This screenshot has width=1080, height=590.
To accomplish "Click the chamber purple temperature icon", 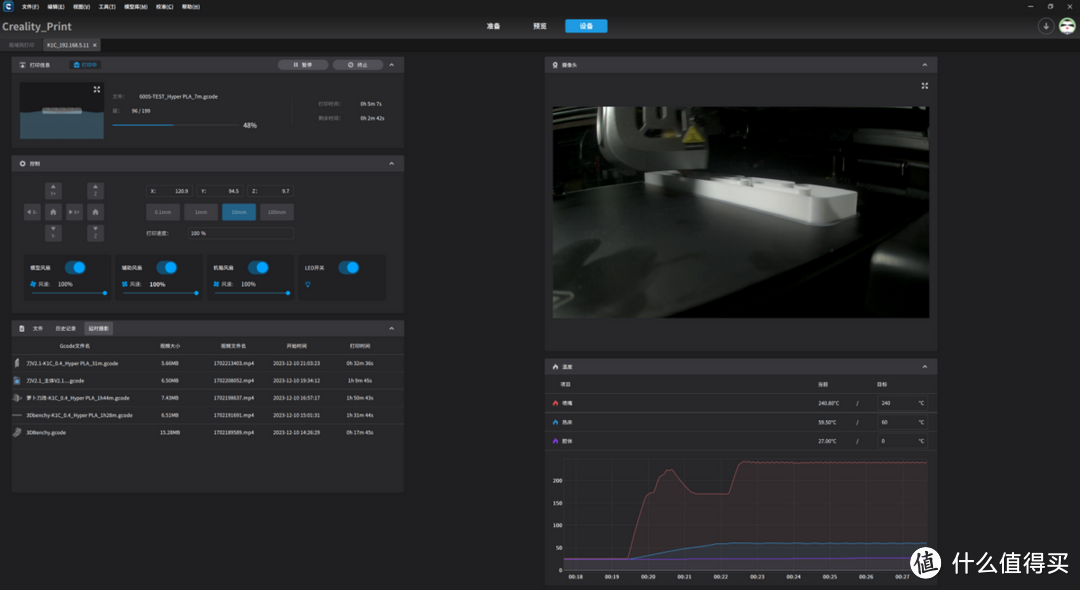I will (x=555, y=441).
